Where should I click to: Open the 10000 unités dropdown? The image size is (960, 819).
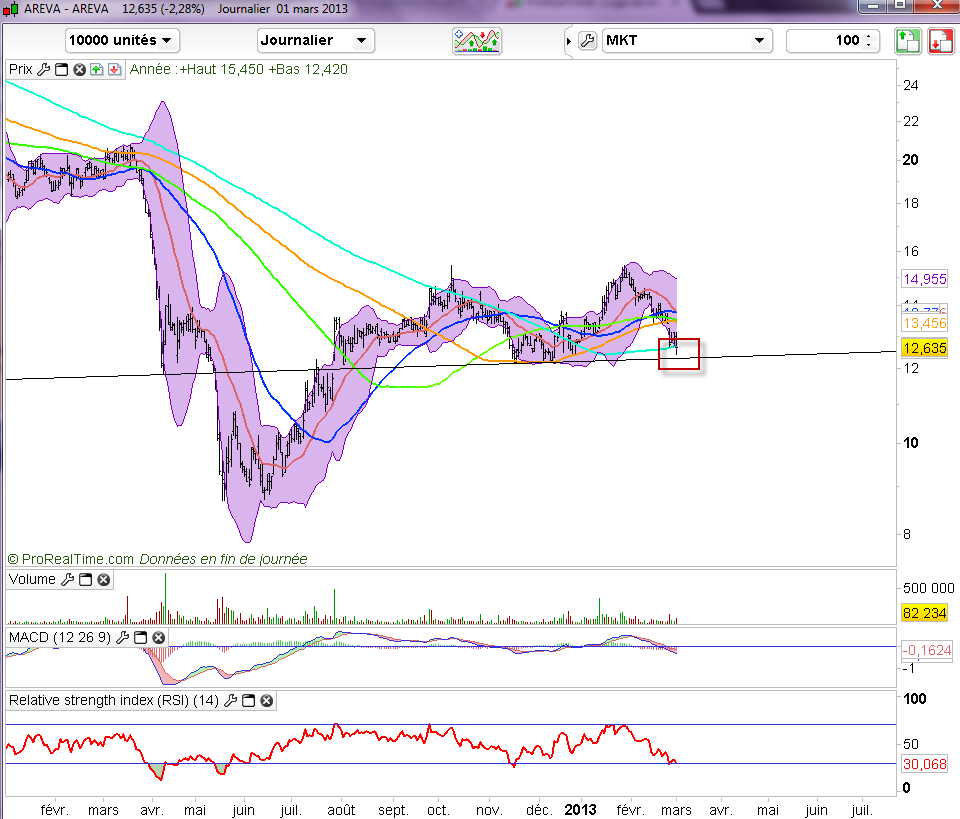(x=122, y=41)
